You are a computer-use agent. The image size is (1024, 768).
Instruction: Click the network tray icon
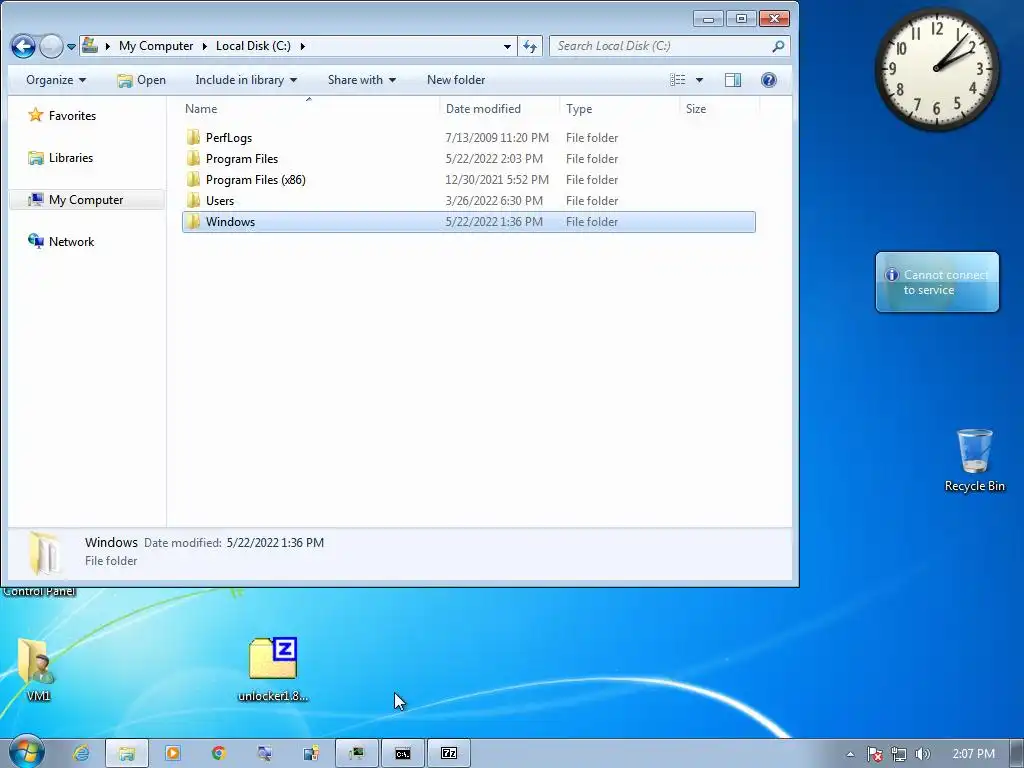(899, 754)
